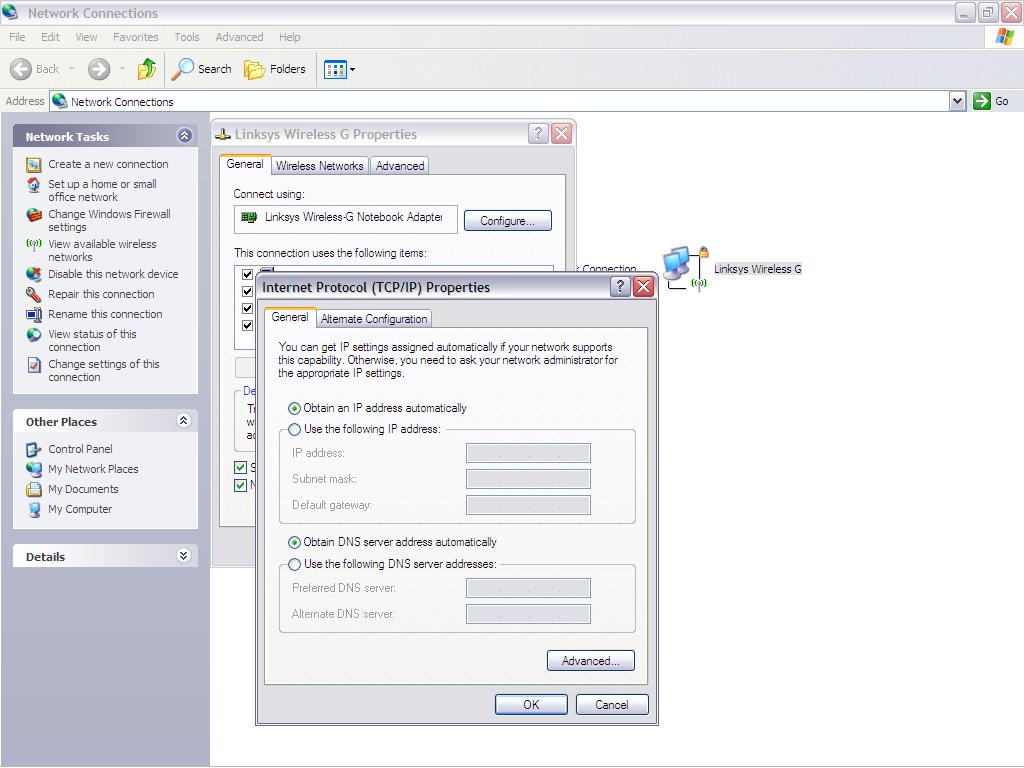The image size is (1024, 768).
Task: Open the Favorites menu
Action: [x=135, y=37]
